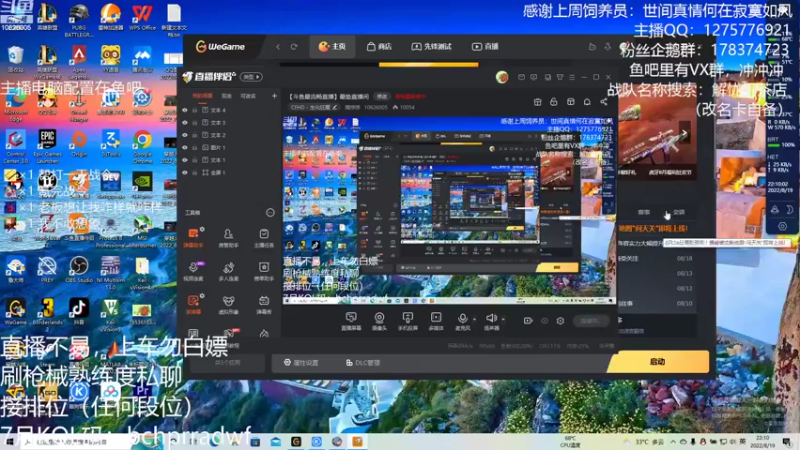Click the mail icon in 直播伴侣 title bar

coord(521,77)
